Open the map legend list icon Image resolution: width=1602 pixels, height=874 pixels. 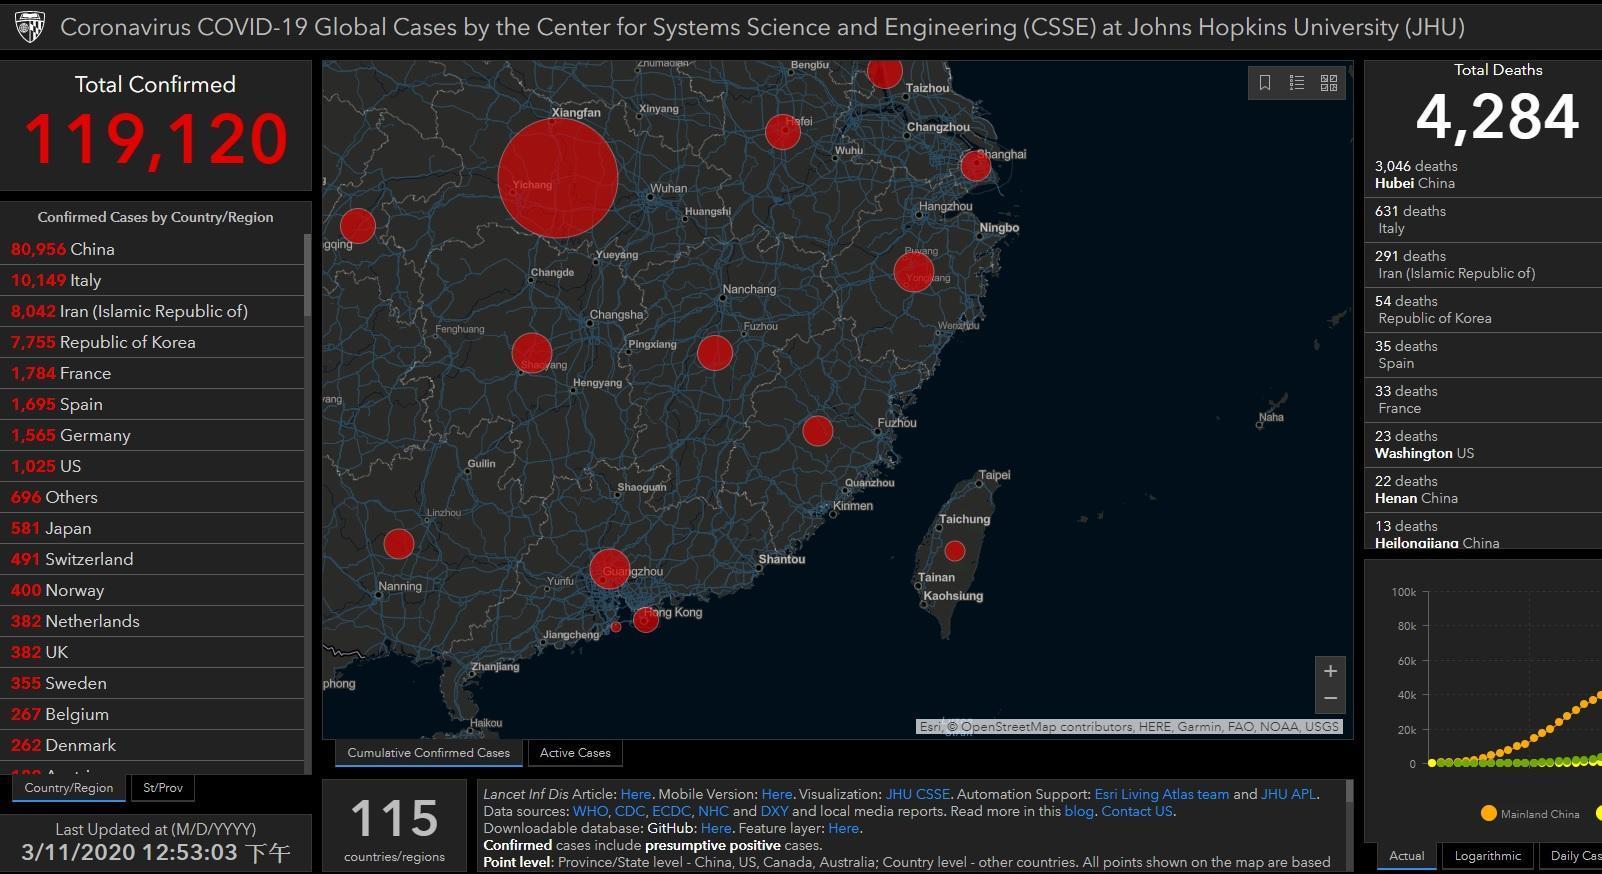(x=1297, y=83)
